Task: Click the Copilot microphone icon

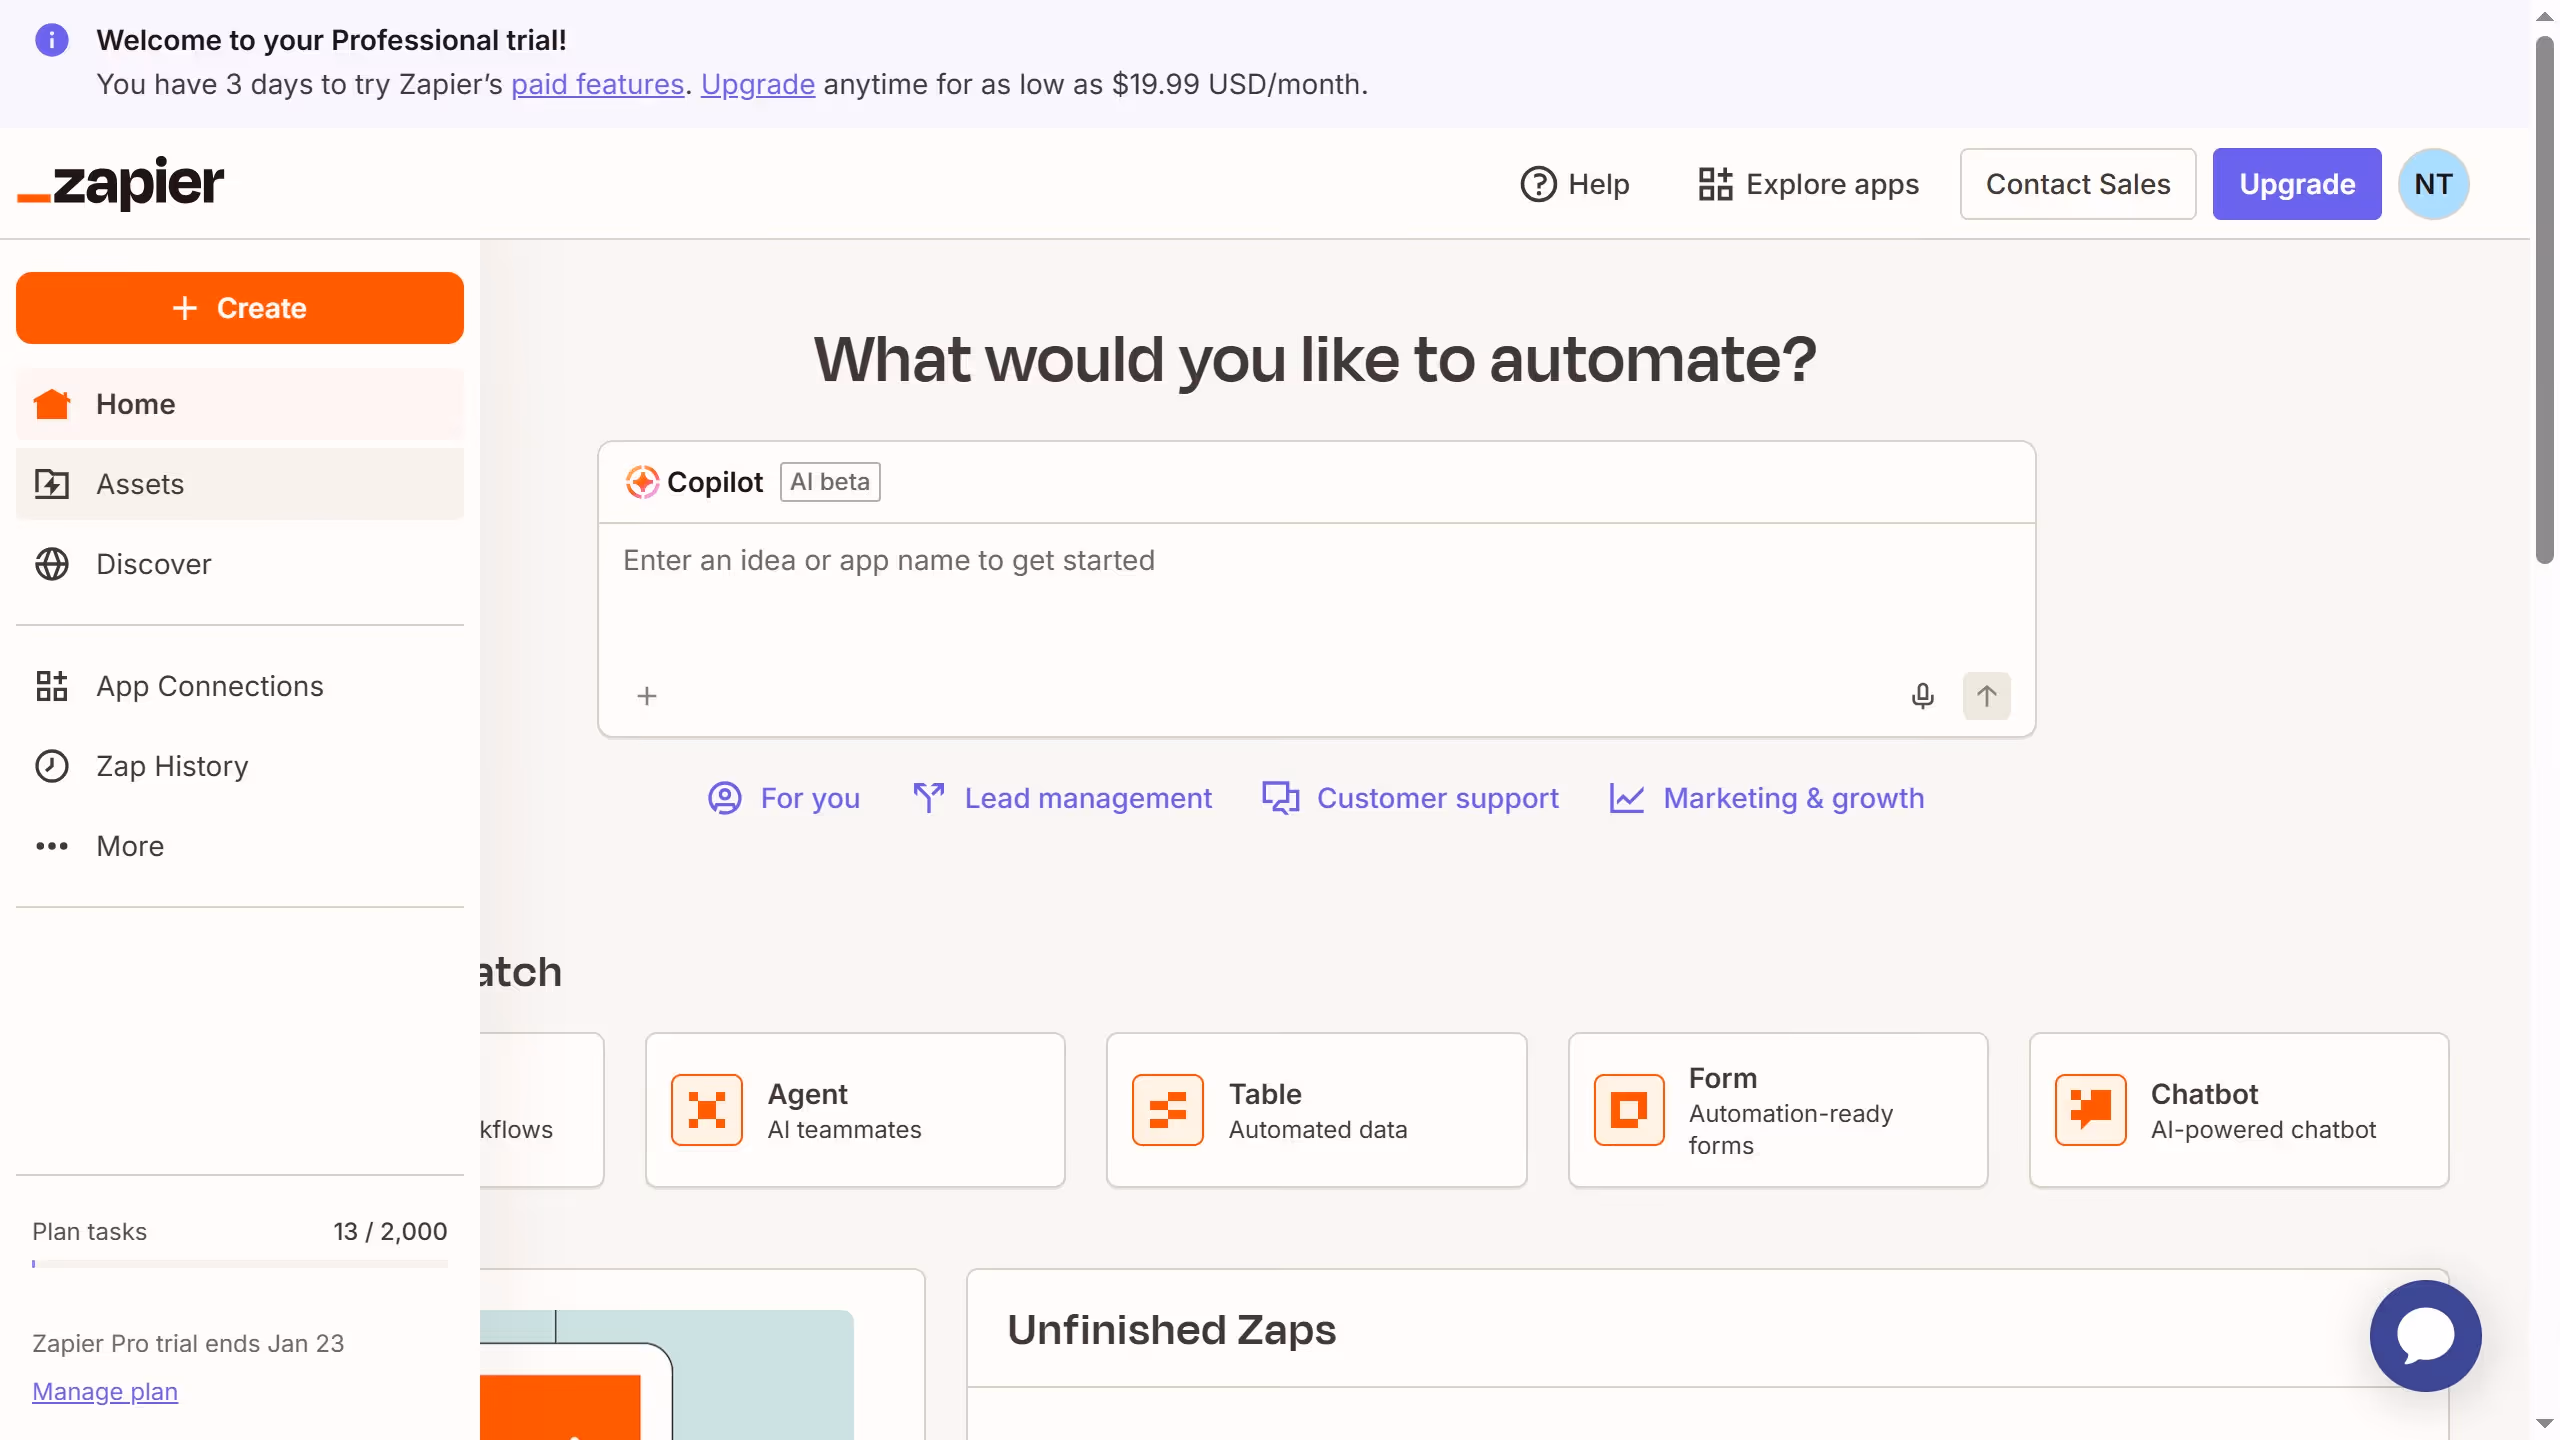Action: point(1921,695)
